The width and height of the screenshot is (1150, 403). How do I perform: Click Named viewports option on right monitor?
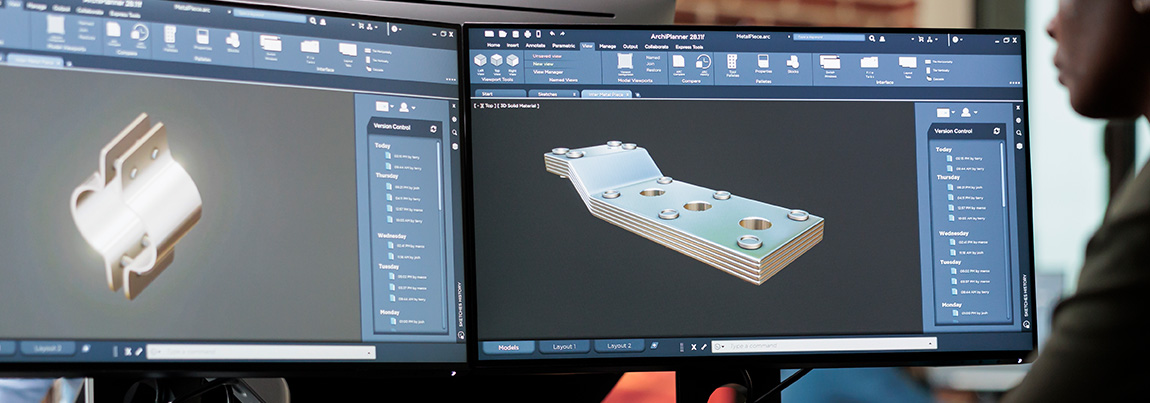click(x=653, y=57)
